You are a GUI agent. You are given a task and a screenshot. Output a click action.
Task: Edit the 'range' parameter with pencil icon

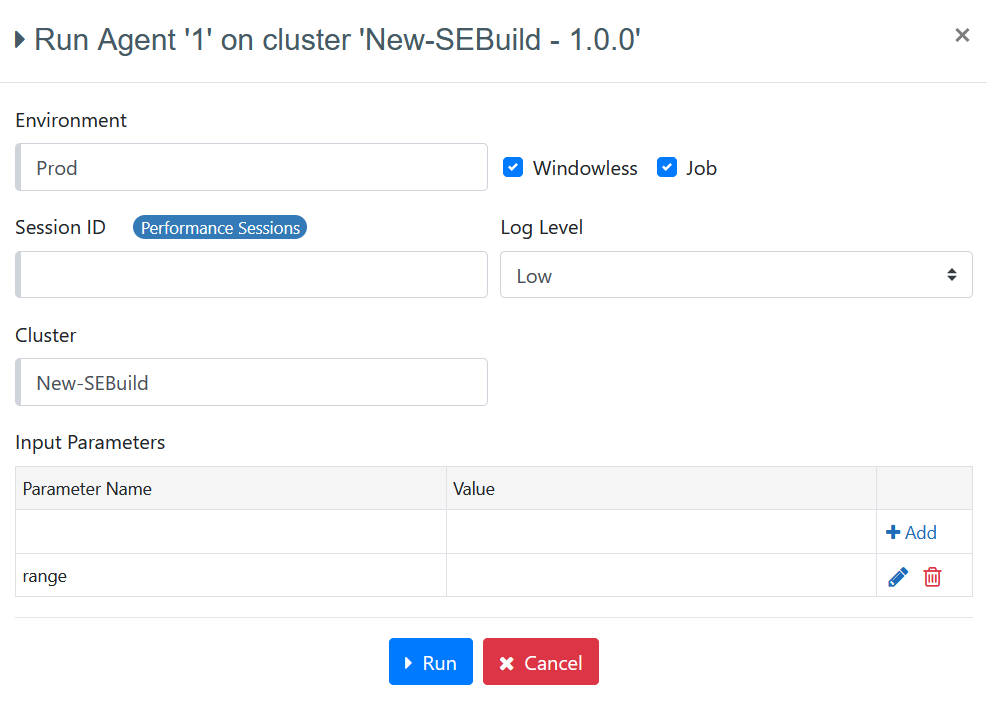click(897, 577)
